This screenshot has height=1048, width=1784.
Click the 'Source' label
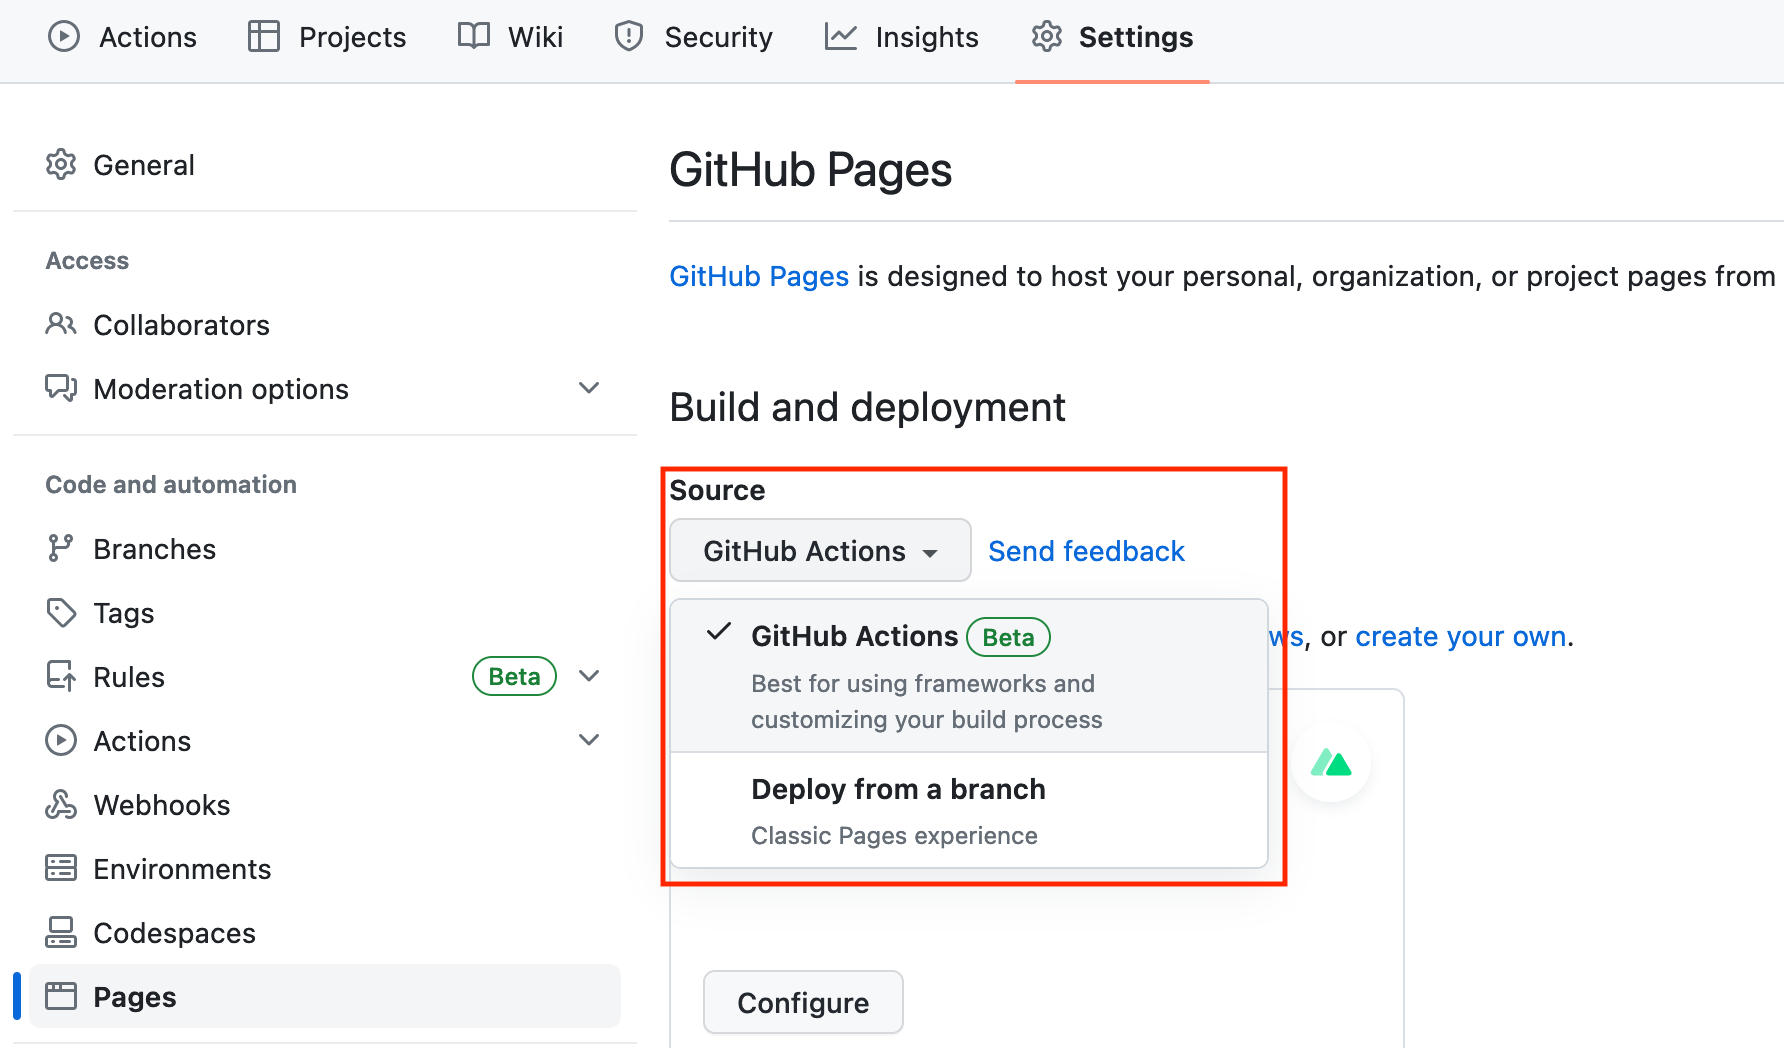717,490
